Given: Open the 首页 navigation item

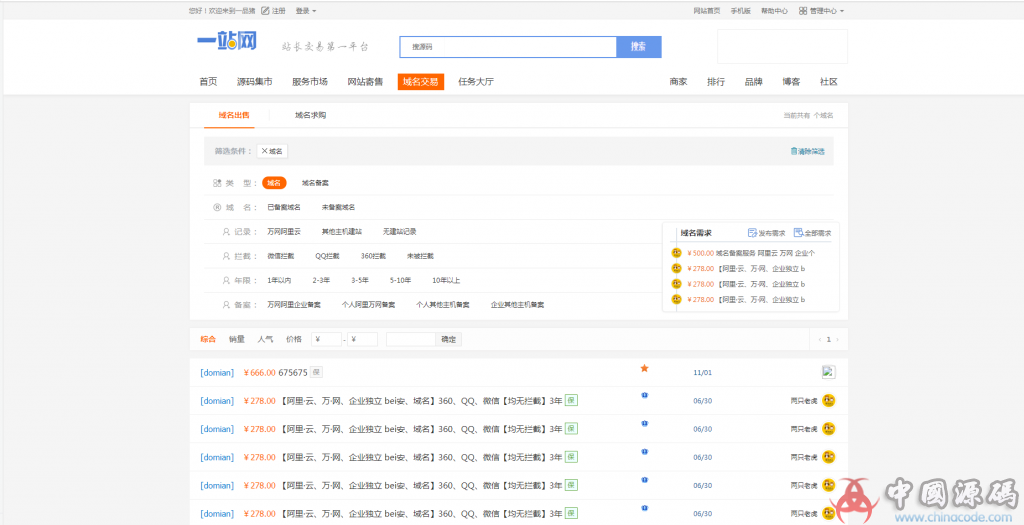Looking at the screenshot, I should pos(208,82).
